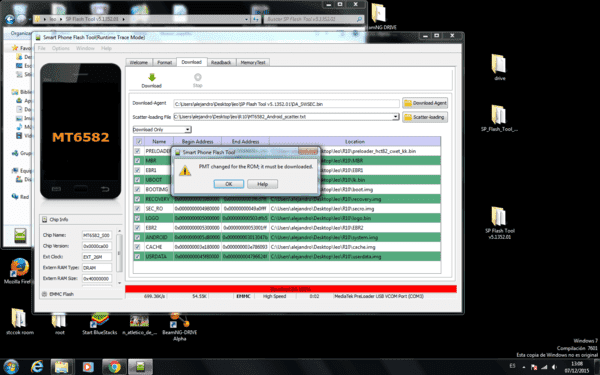
Task: Click the Download Agent folder button
Action: coord(425,103)
